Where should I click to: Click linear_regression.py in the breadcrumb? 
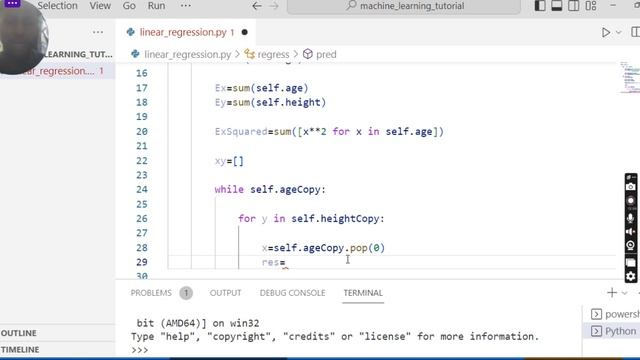coord(187,54)
